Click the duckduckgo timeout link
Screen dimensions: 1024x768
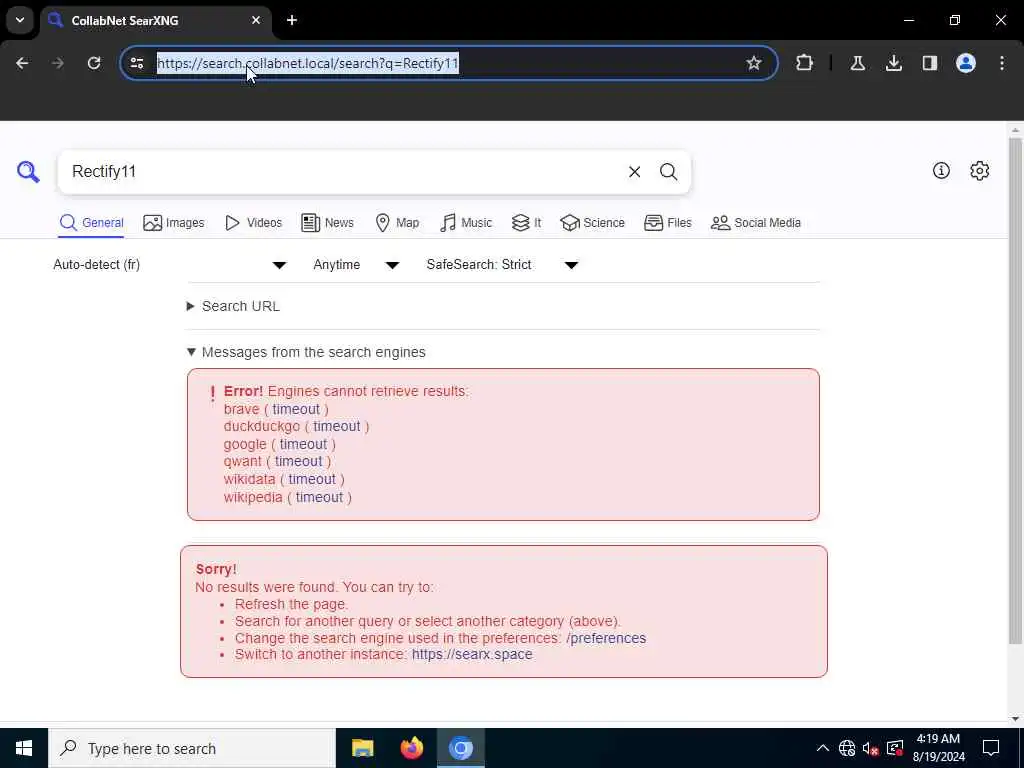(x=336, y=426)
